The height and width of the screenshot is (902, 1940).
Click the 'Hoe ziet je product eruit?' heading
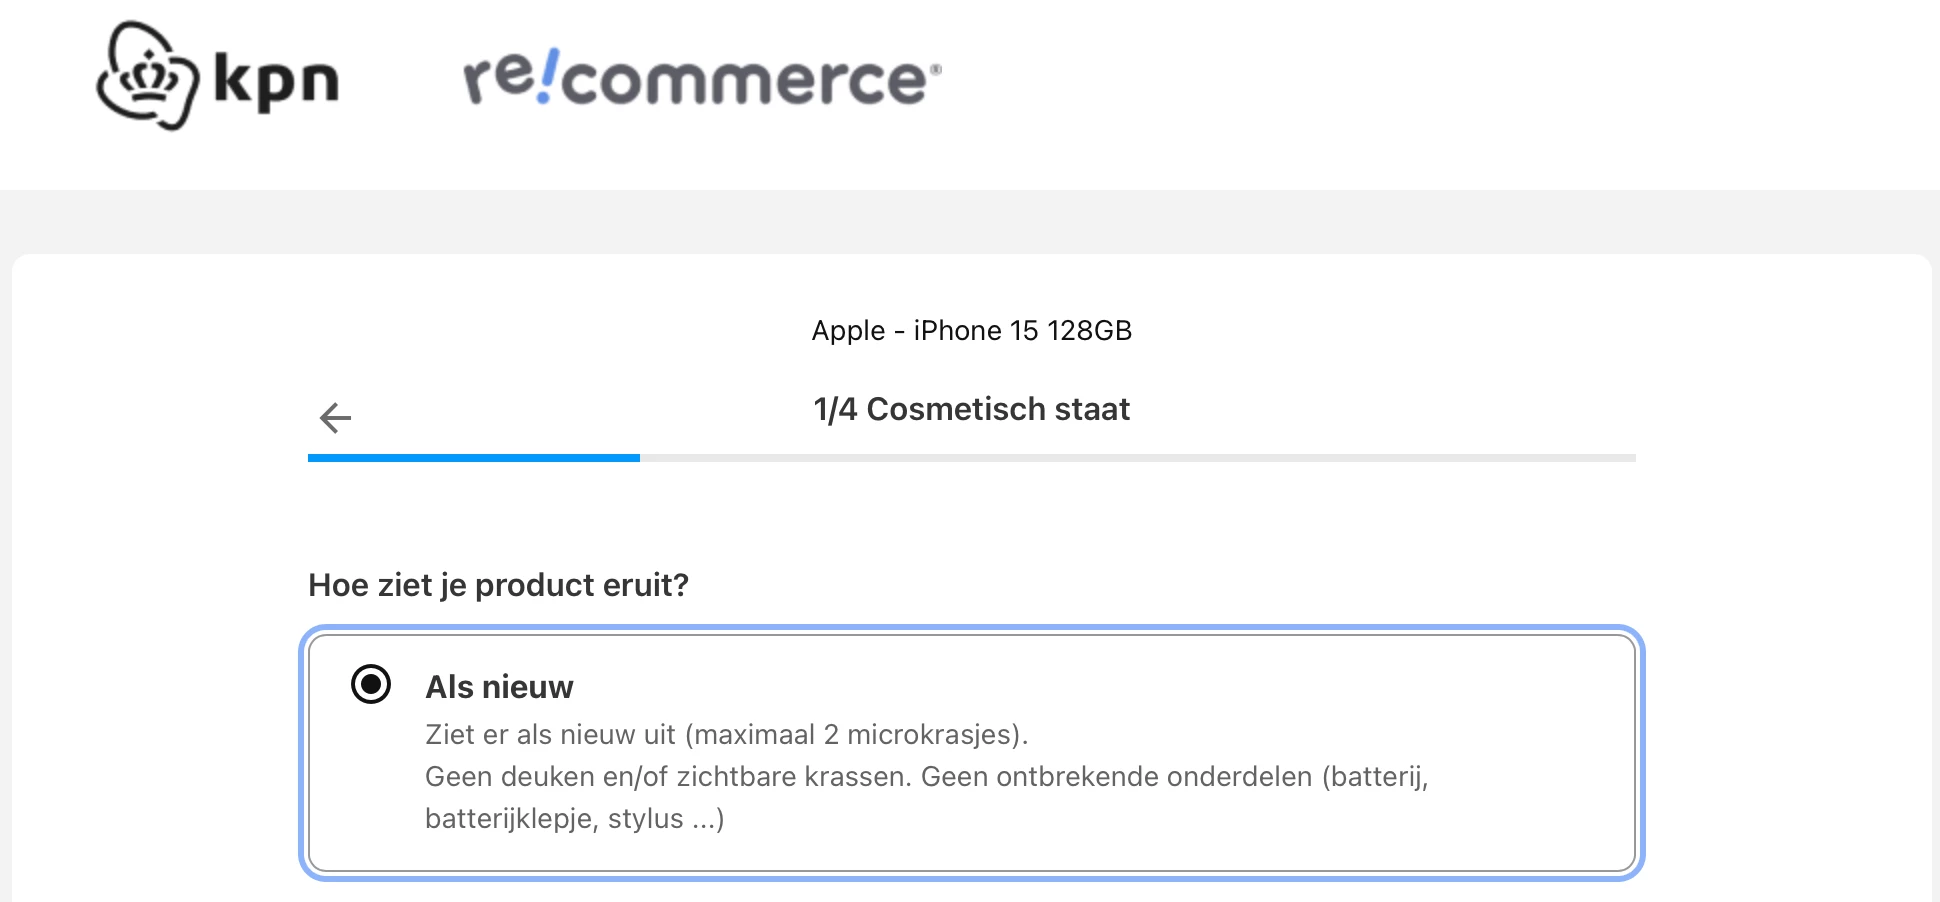(498, 585)
